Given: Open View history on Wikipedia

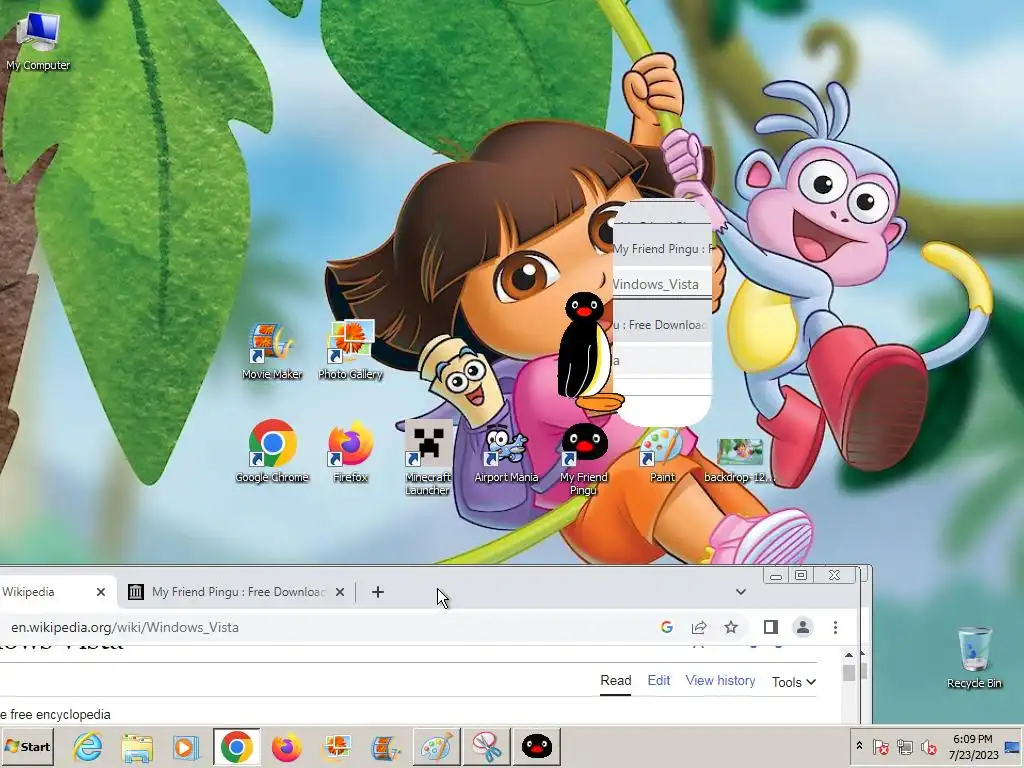Looking at the screenshot, I should tap(720, 680).
